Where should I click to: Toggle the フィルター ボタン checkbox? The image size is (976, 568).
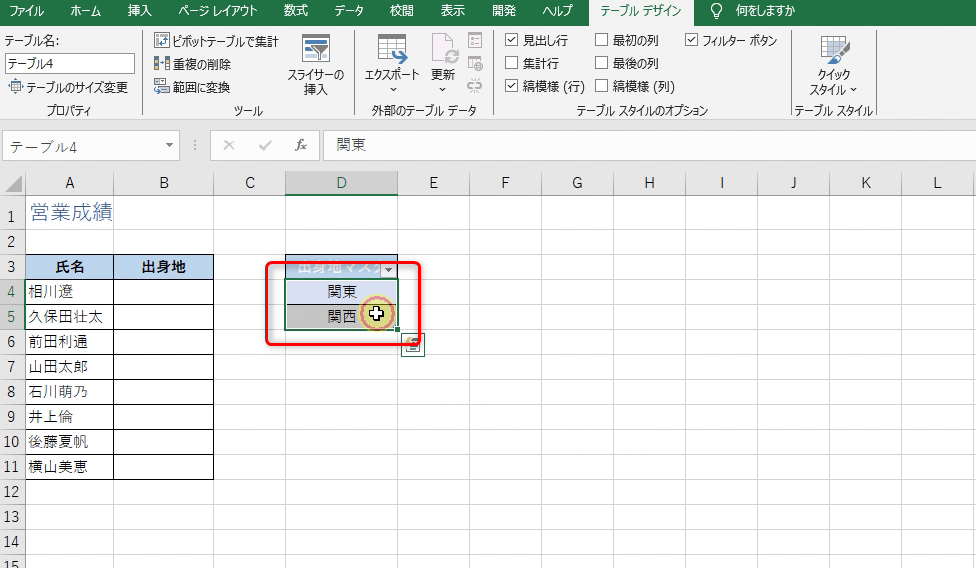pos(692,41)
